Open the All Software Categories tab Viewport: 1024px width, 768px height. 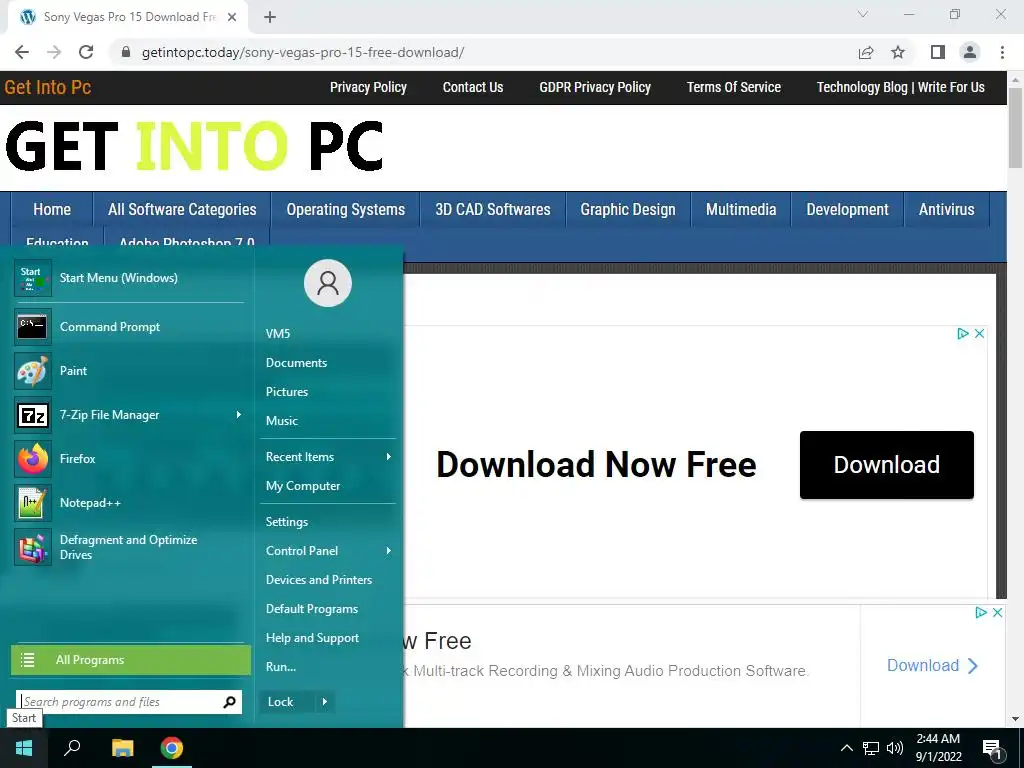click(182, 210)
